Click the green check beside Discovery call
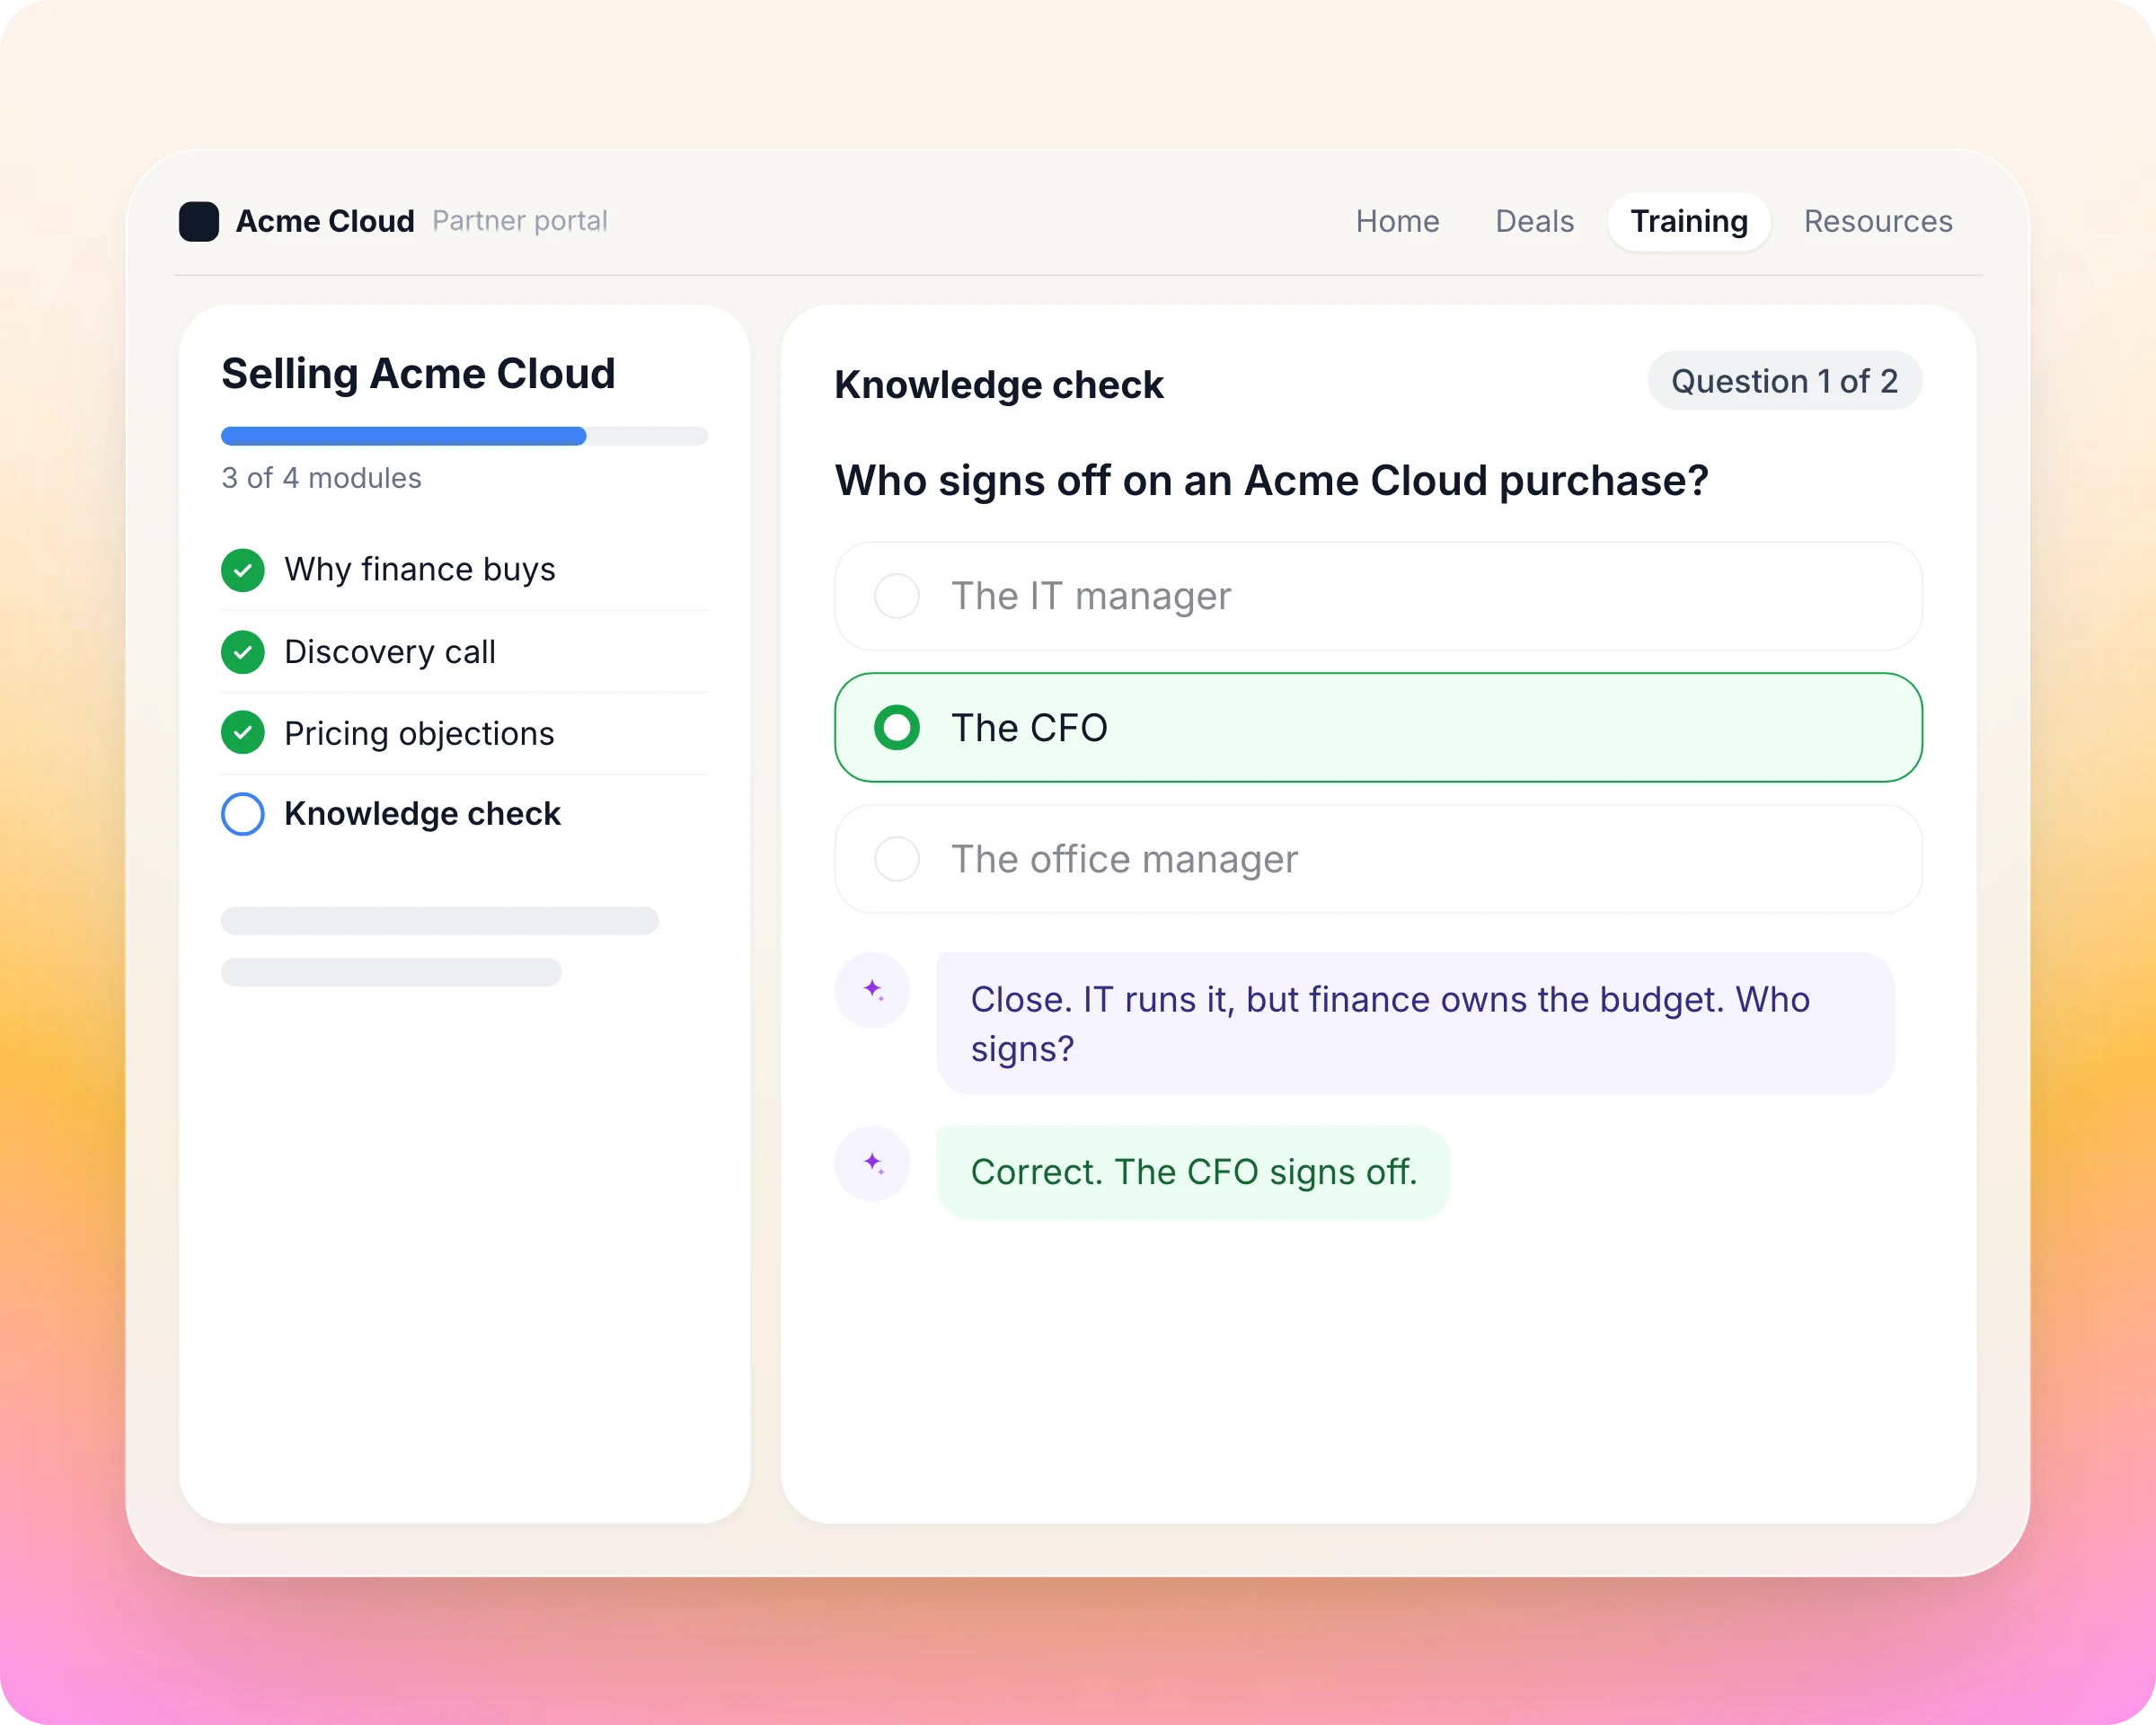The height and width of the screenshot is (1725, 2156). pos(243,652)
